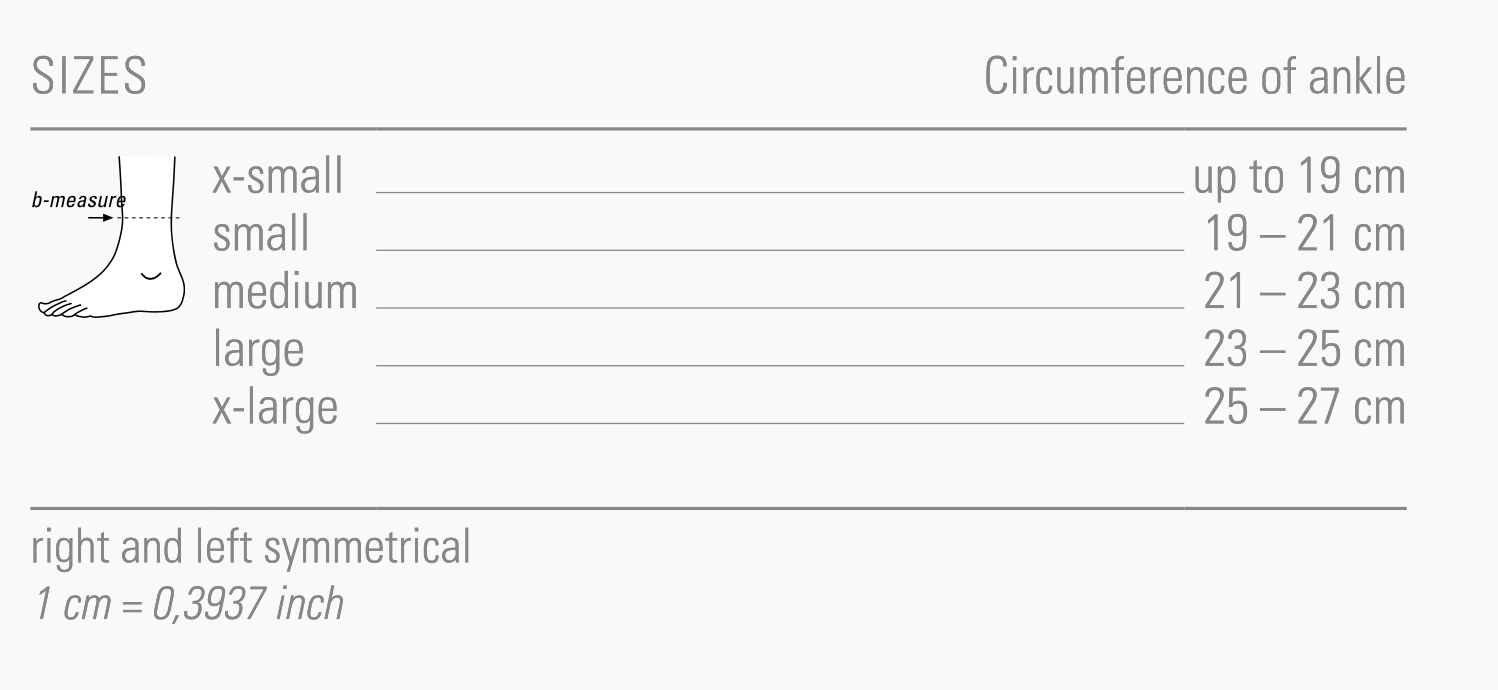
Task: Click the '21 – 23 cm' measurement
Action: click(1304, 292)
